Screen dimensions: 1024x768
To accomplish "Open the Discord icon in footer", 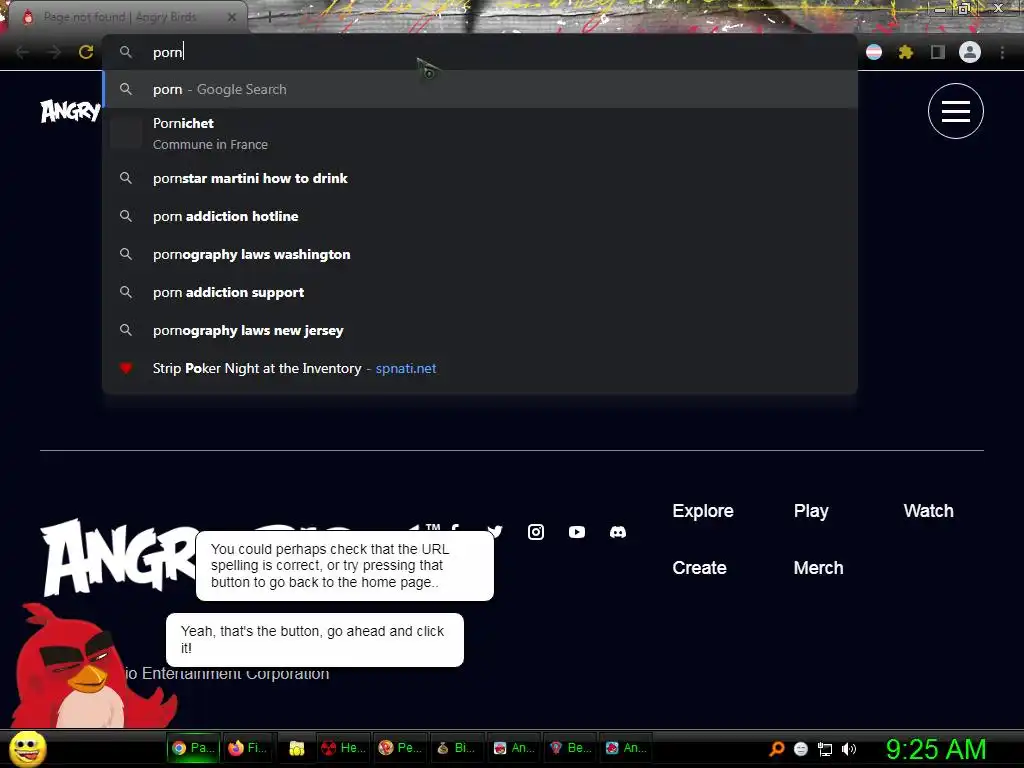I will [618, 532].
